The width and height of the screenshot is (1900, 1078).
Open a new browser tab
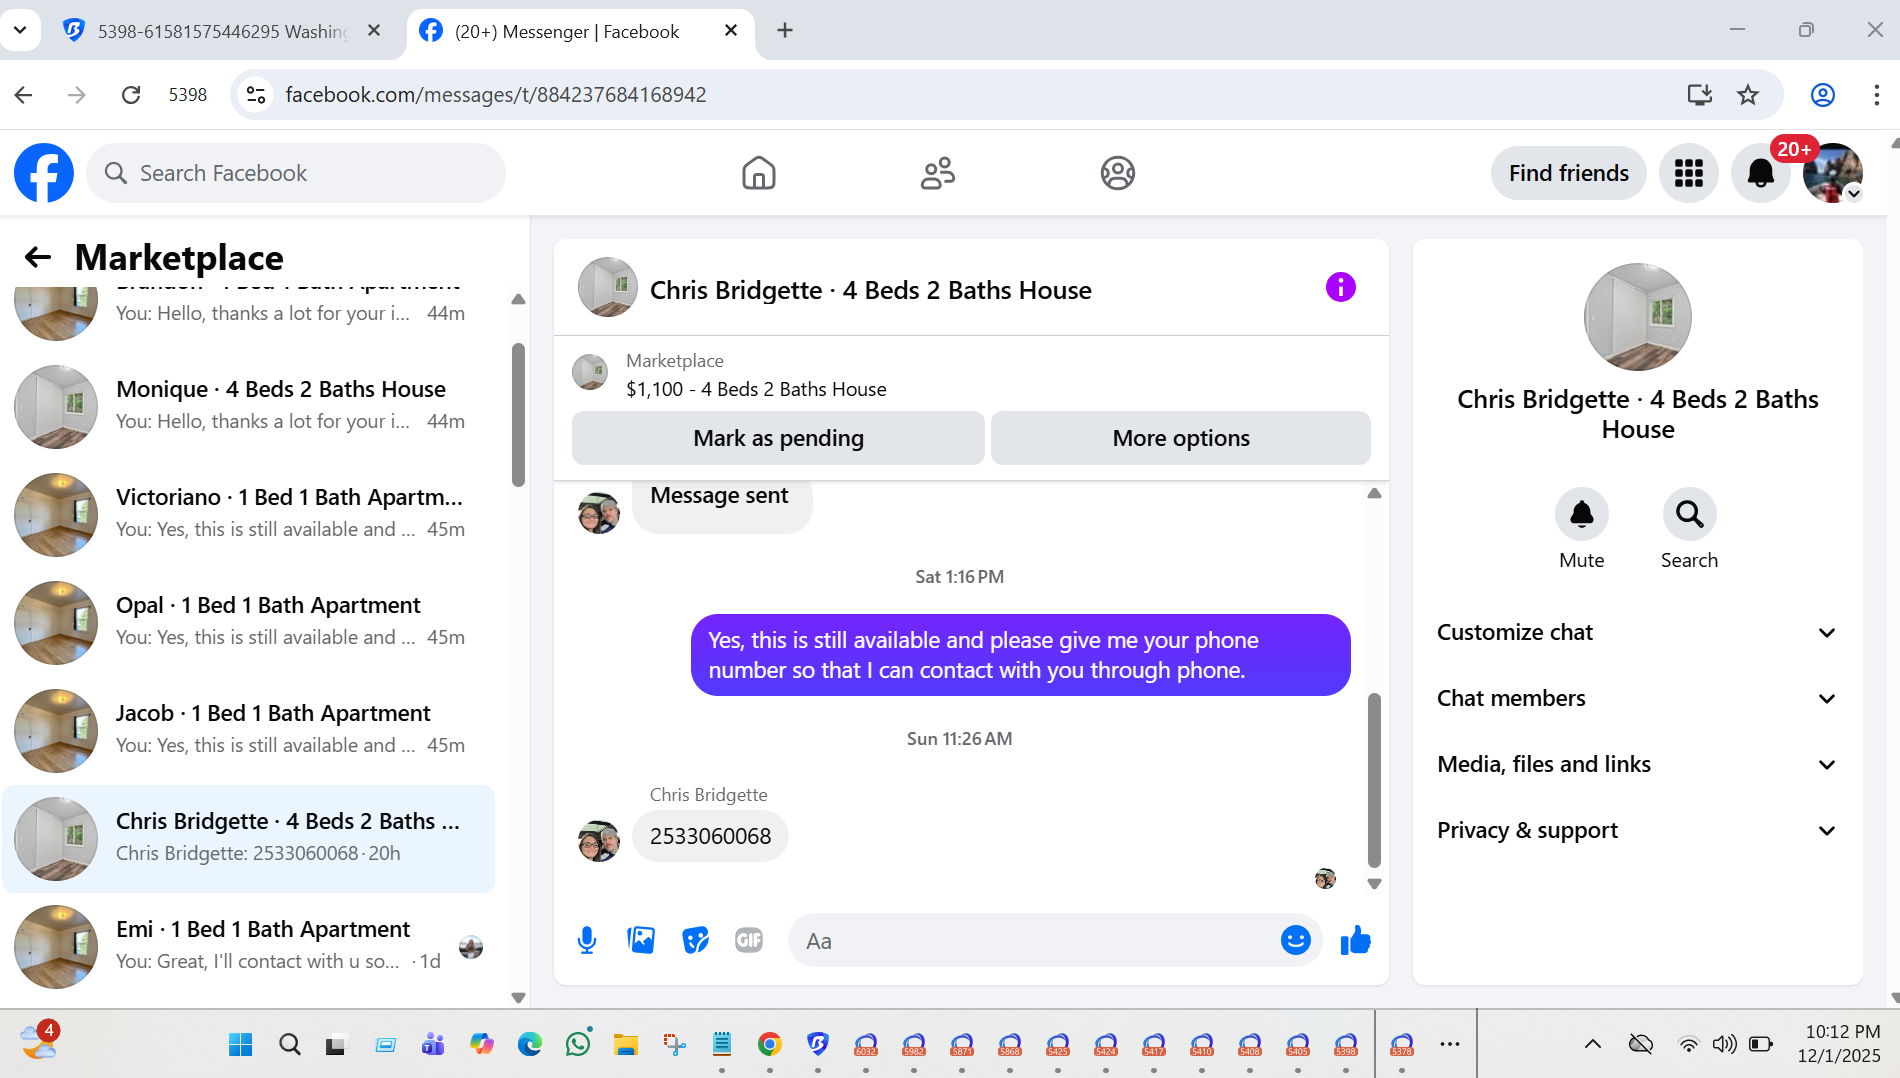(x=785, y=31)
